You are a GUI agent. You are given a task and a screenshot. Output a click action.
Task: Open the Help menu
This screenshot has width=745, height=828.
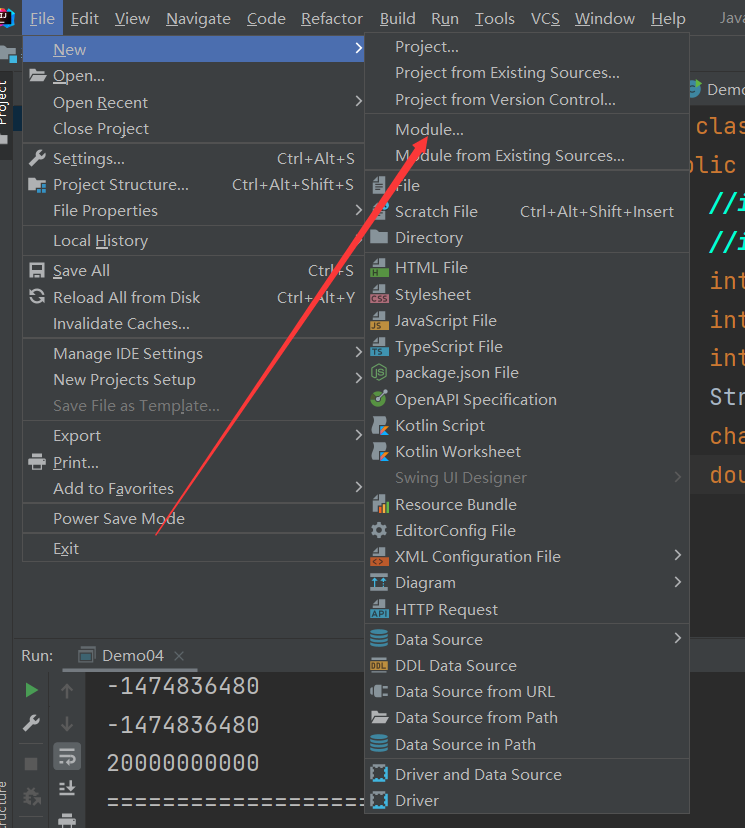[x=668, y=19]
